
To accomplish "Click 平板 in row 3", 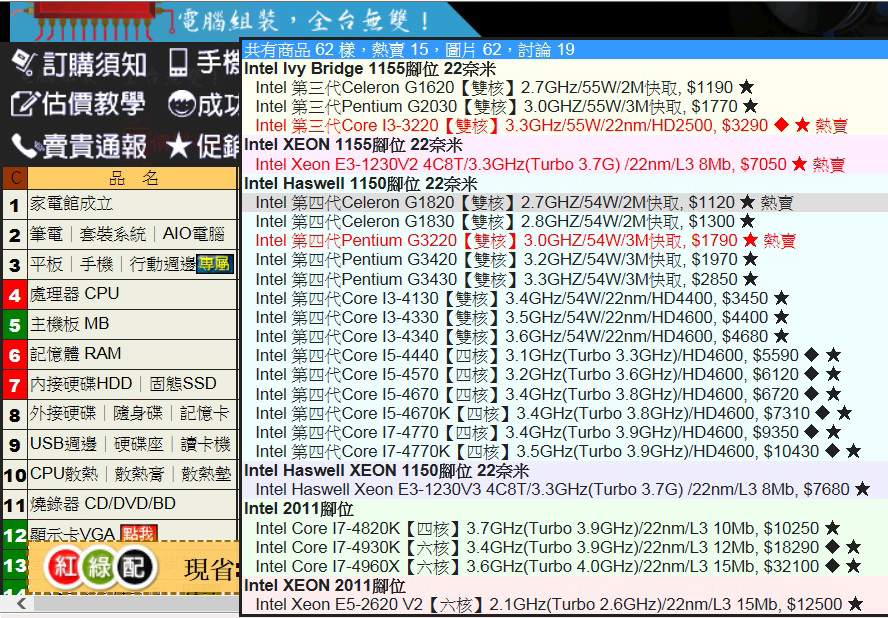I will point(46,264).
